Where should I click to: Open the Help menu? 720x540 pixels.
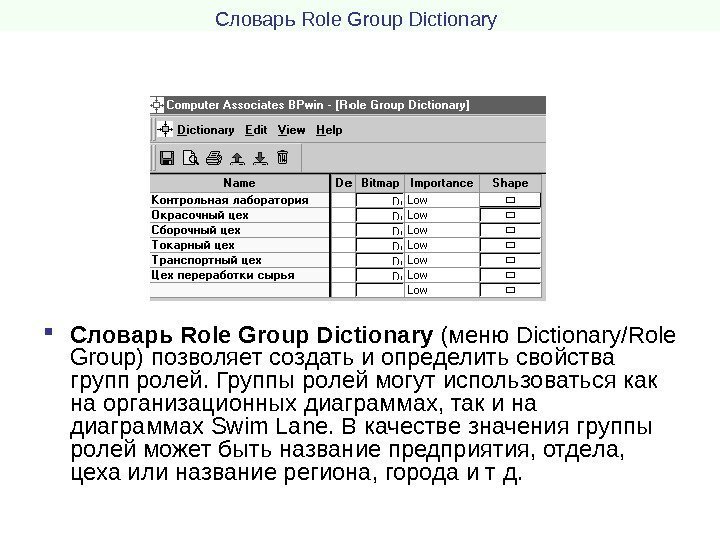[x=329, y=130]
